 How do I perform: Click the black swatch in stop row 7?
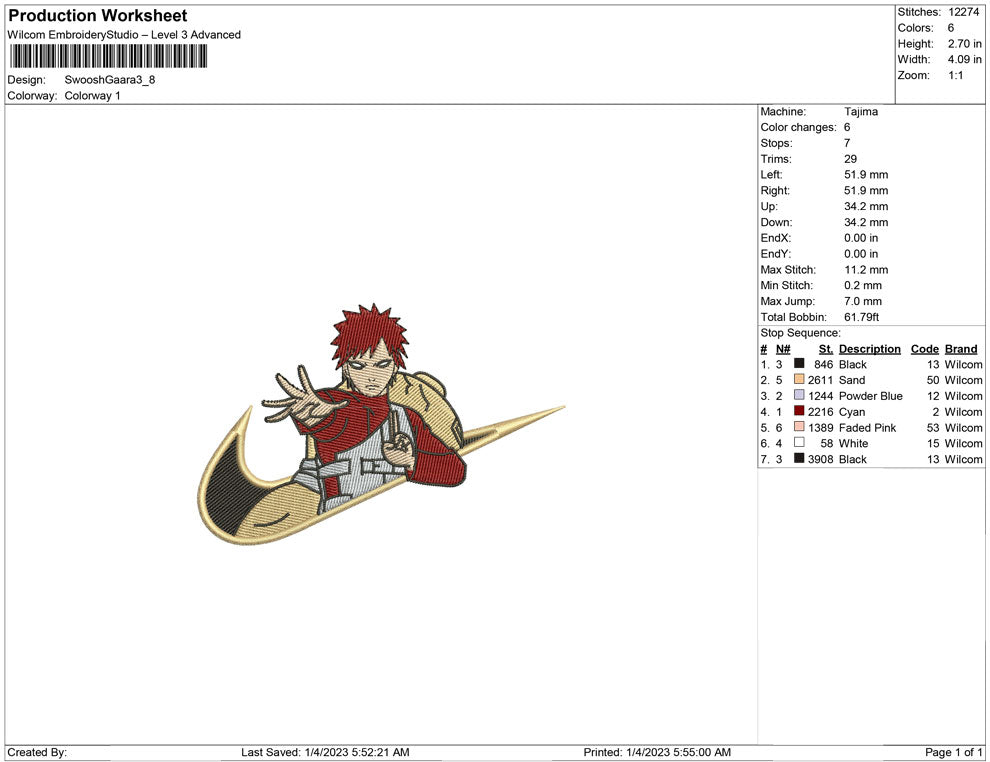pos(799,458)
